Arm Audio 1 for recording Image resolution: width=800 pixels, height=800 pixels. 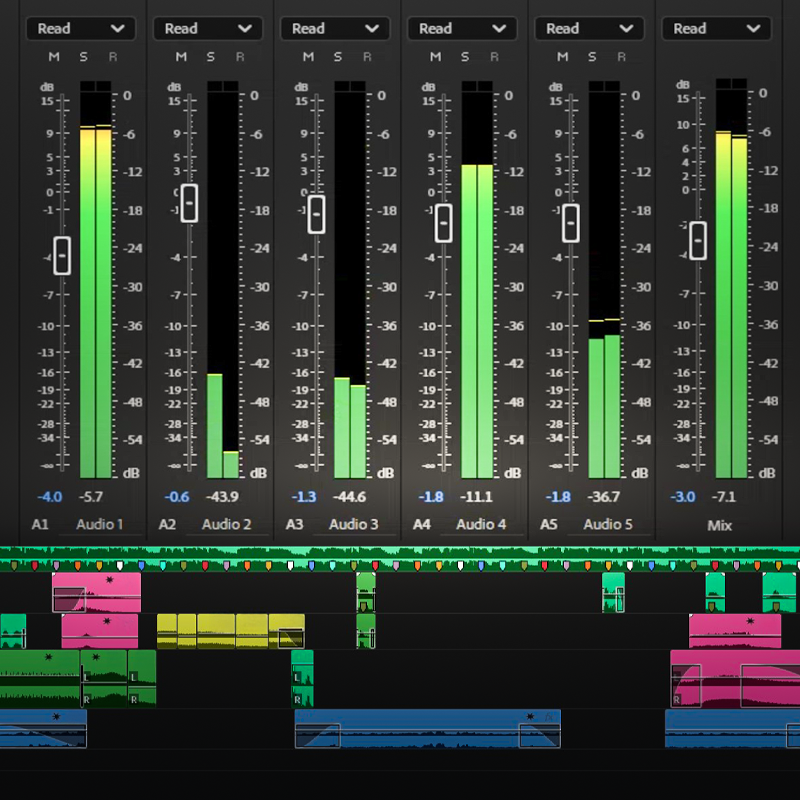[x=112, y=57]
